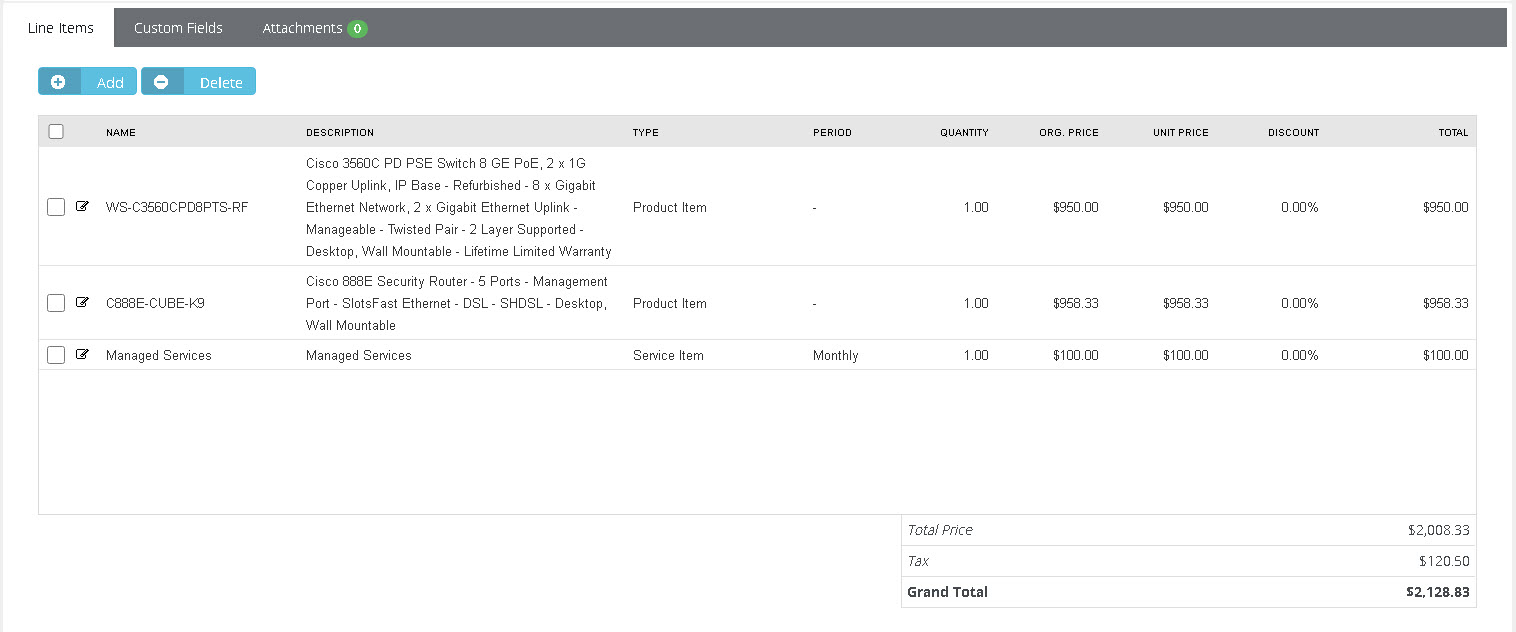Select the Line Items tab
This screenshot has height=632, width=1516.
(61, 28)
